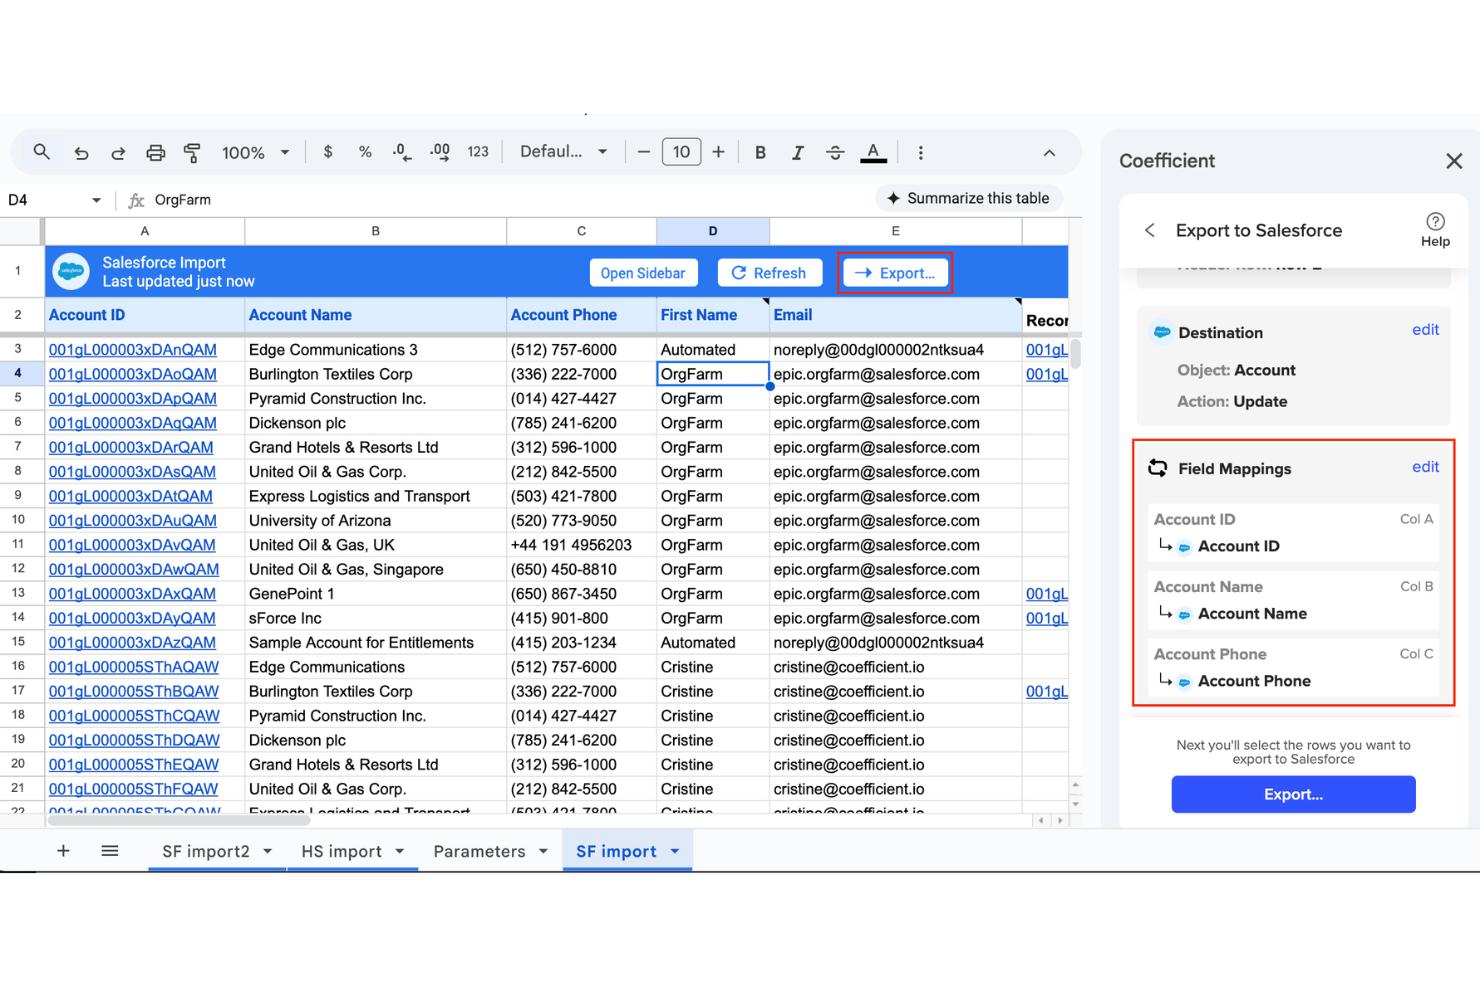Switch to the Parameters sheet tab

pyautogui.click(x=480, y=851)
